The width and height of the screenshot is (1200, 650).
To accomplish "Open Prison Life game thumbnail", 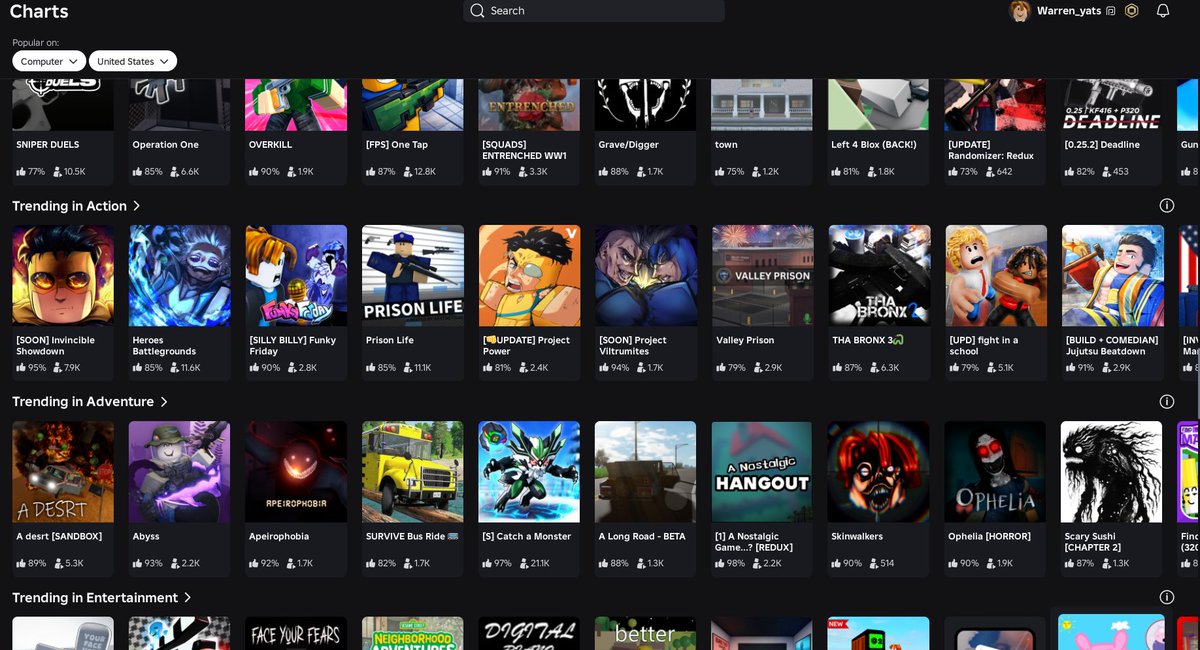I will (413, 275).
